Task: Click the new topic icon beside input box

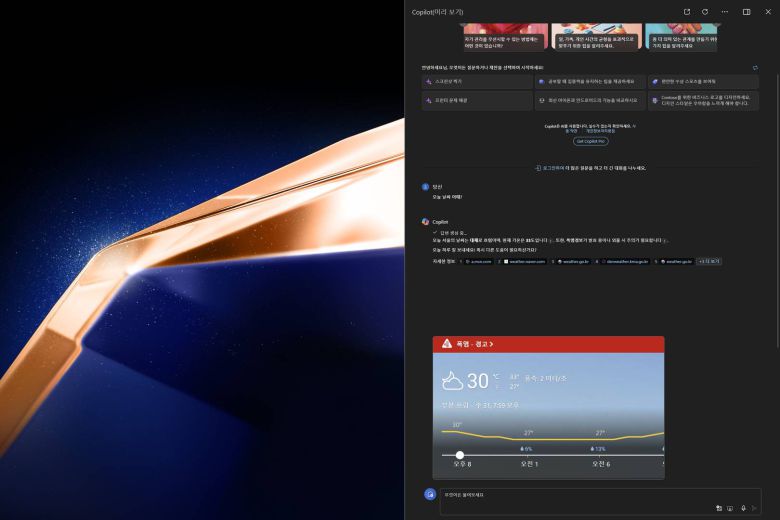Action: pyautogui.click(x=430, y=494)
